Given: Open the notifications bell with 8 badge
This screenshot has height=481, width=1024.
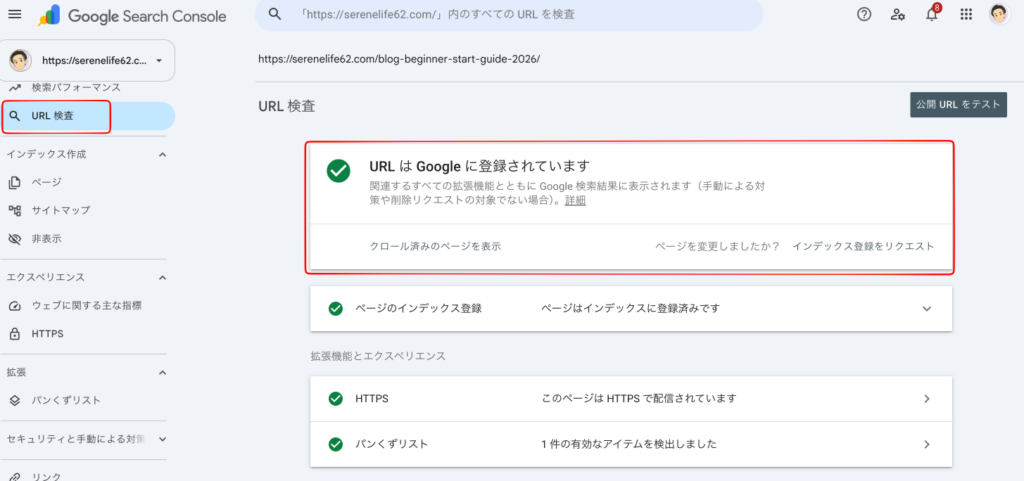Looking at the screenshot, I should (x=933, y=14).
